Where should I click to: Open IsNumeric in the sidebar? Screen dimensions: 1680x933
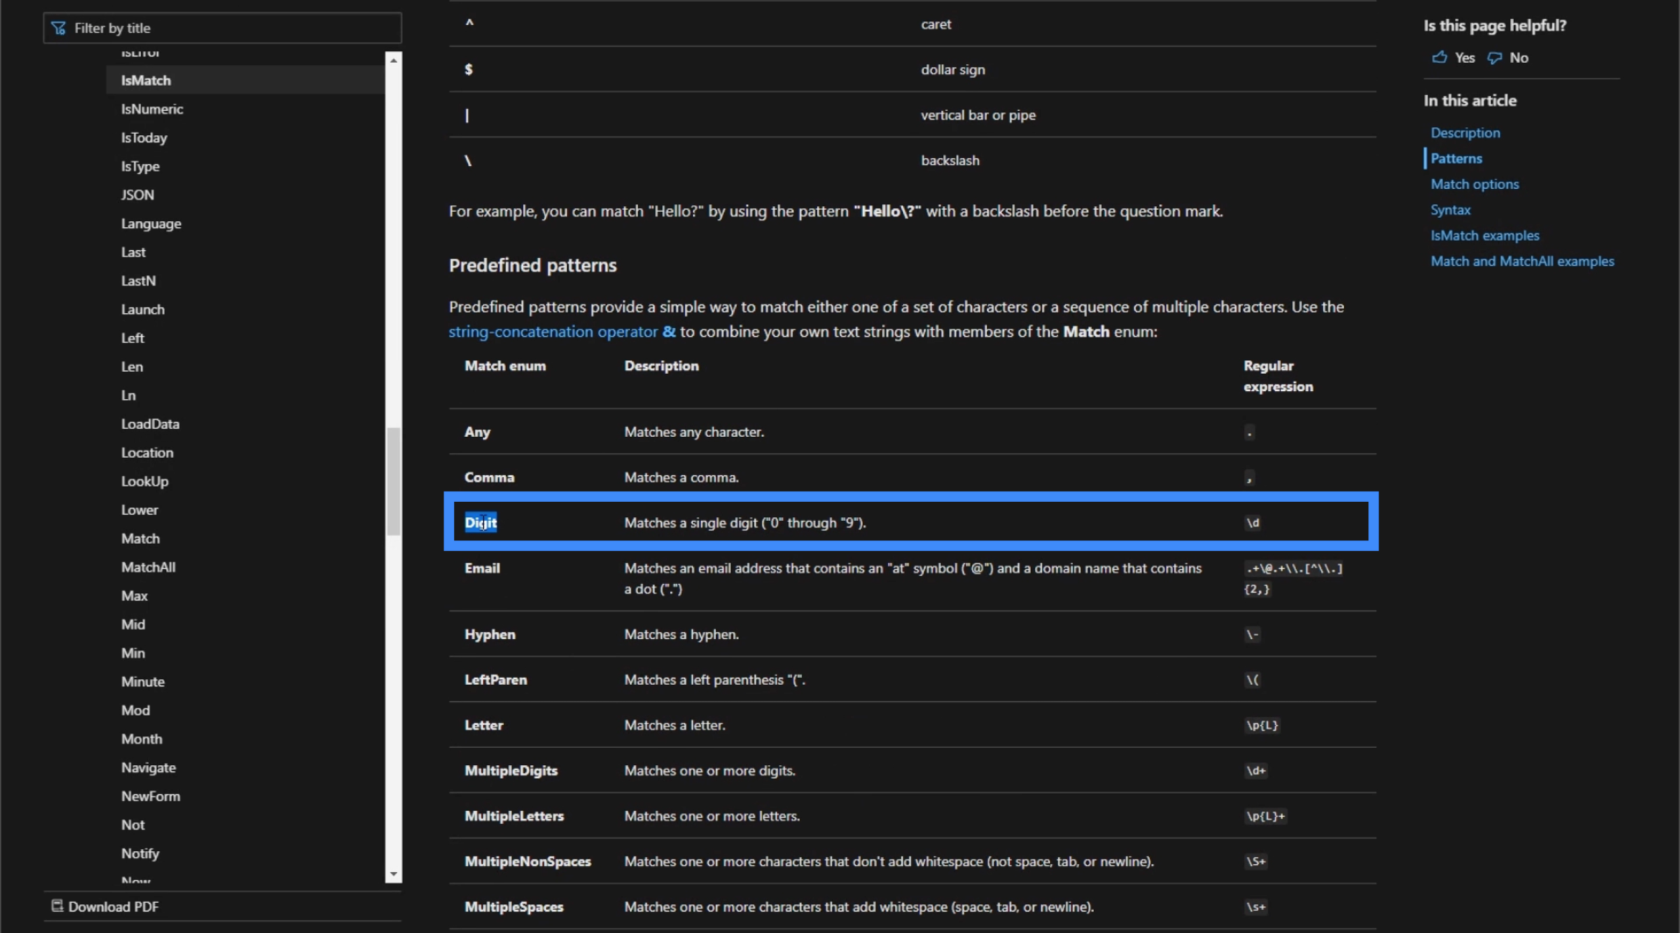coord(152,109)
